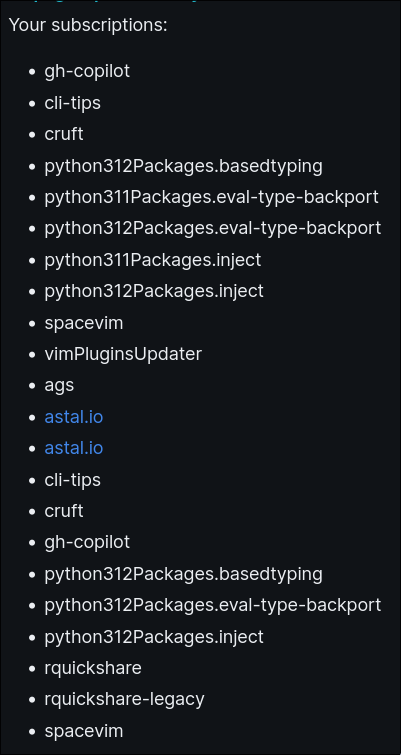Select gh-copilot entry directly under the subscriptions heading

point(87,71)
